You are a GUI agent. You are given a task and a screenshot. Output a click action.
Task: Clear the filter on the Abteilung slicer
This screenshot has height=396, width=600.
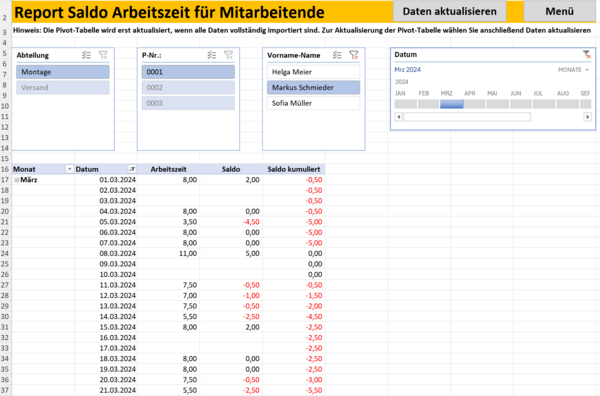click(x=103, y=55)
